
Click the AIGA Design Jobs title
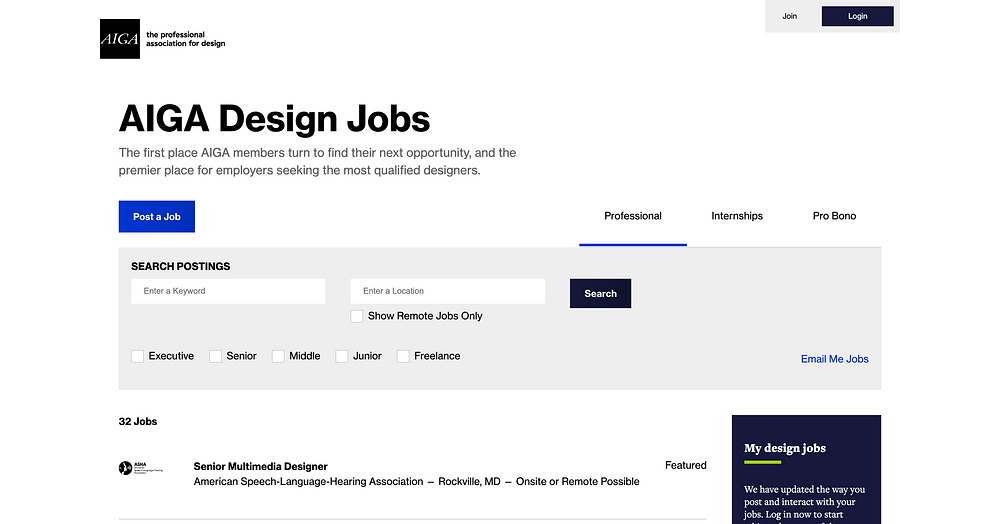click(274, 119)
